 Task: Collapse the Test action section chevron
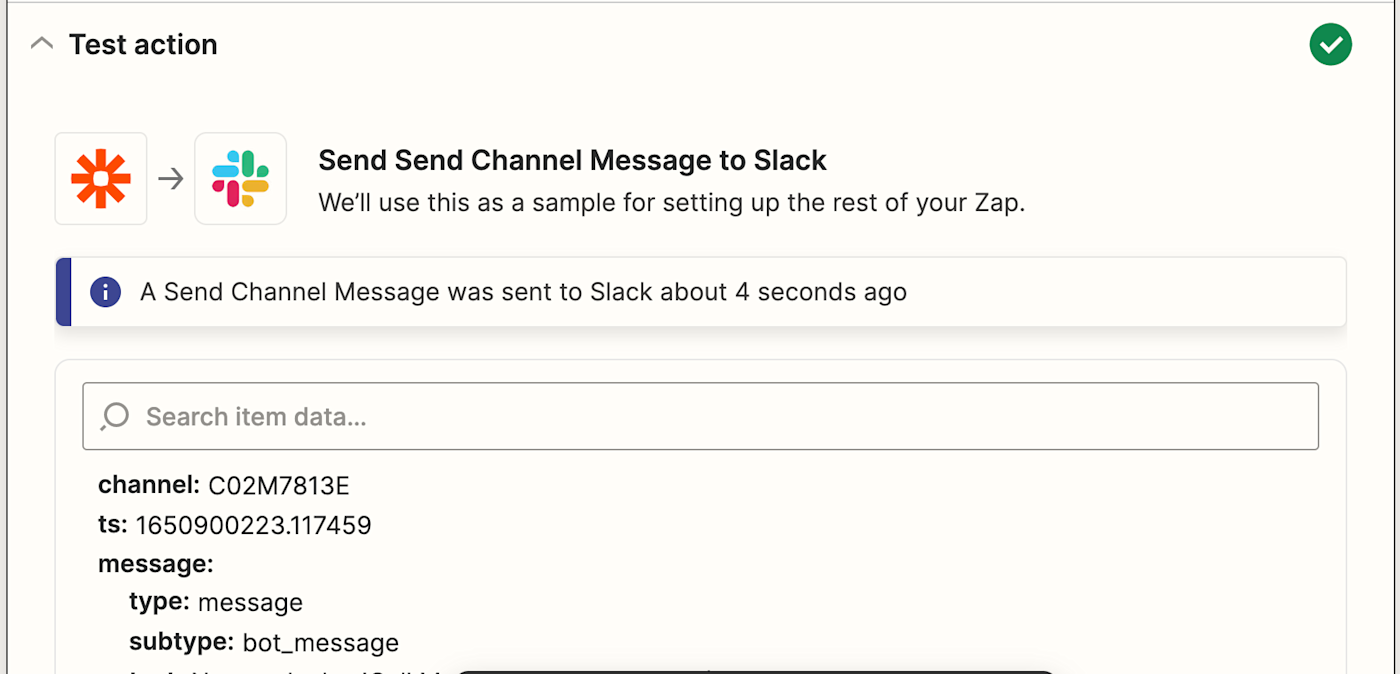coord(42,44)
